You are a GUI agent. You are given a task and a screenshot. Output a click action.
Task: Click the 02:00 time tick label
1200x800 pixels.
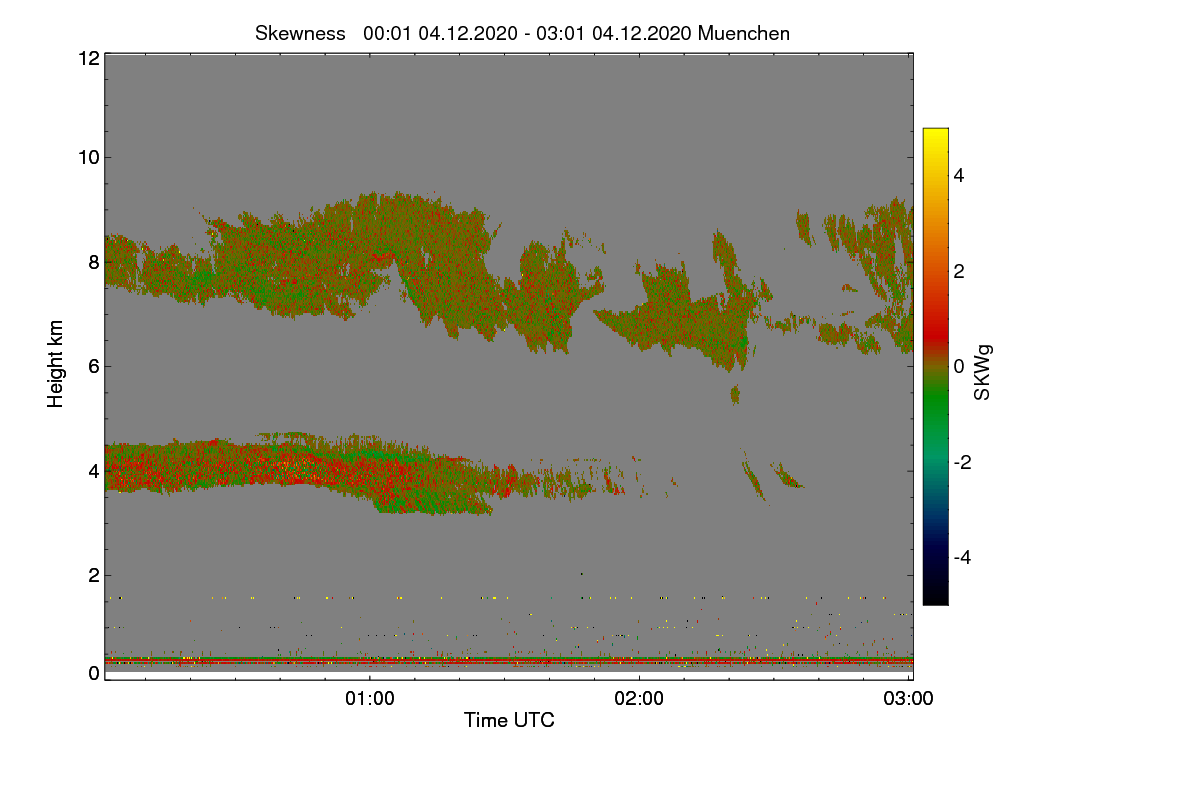pyautogui.click(x=639, y=698)
